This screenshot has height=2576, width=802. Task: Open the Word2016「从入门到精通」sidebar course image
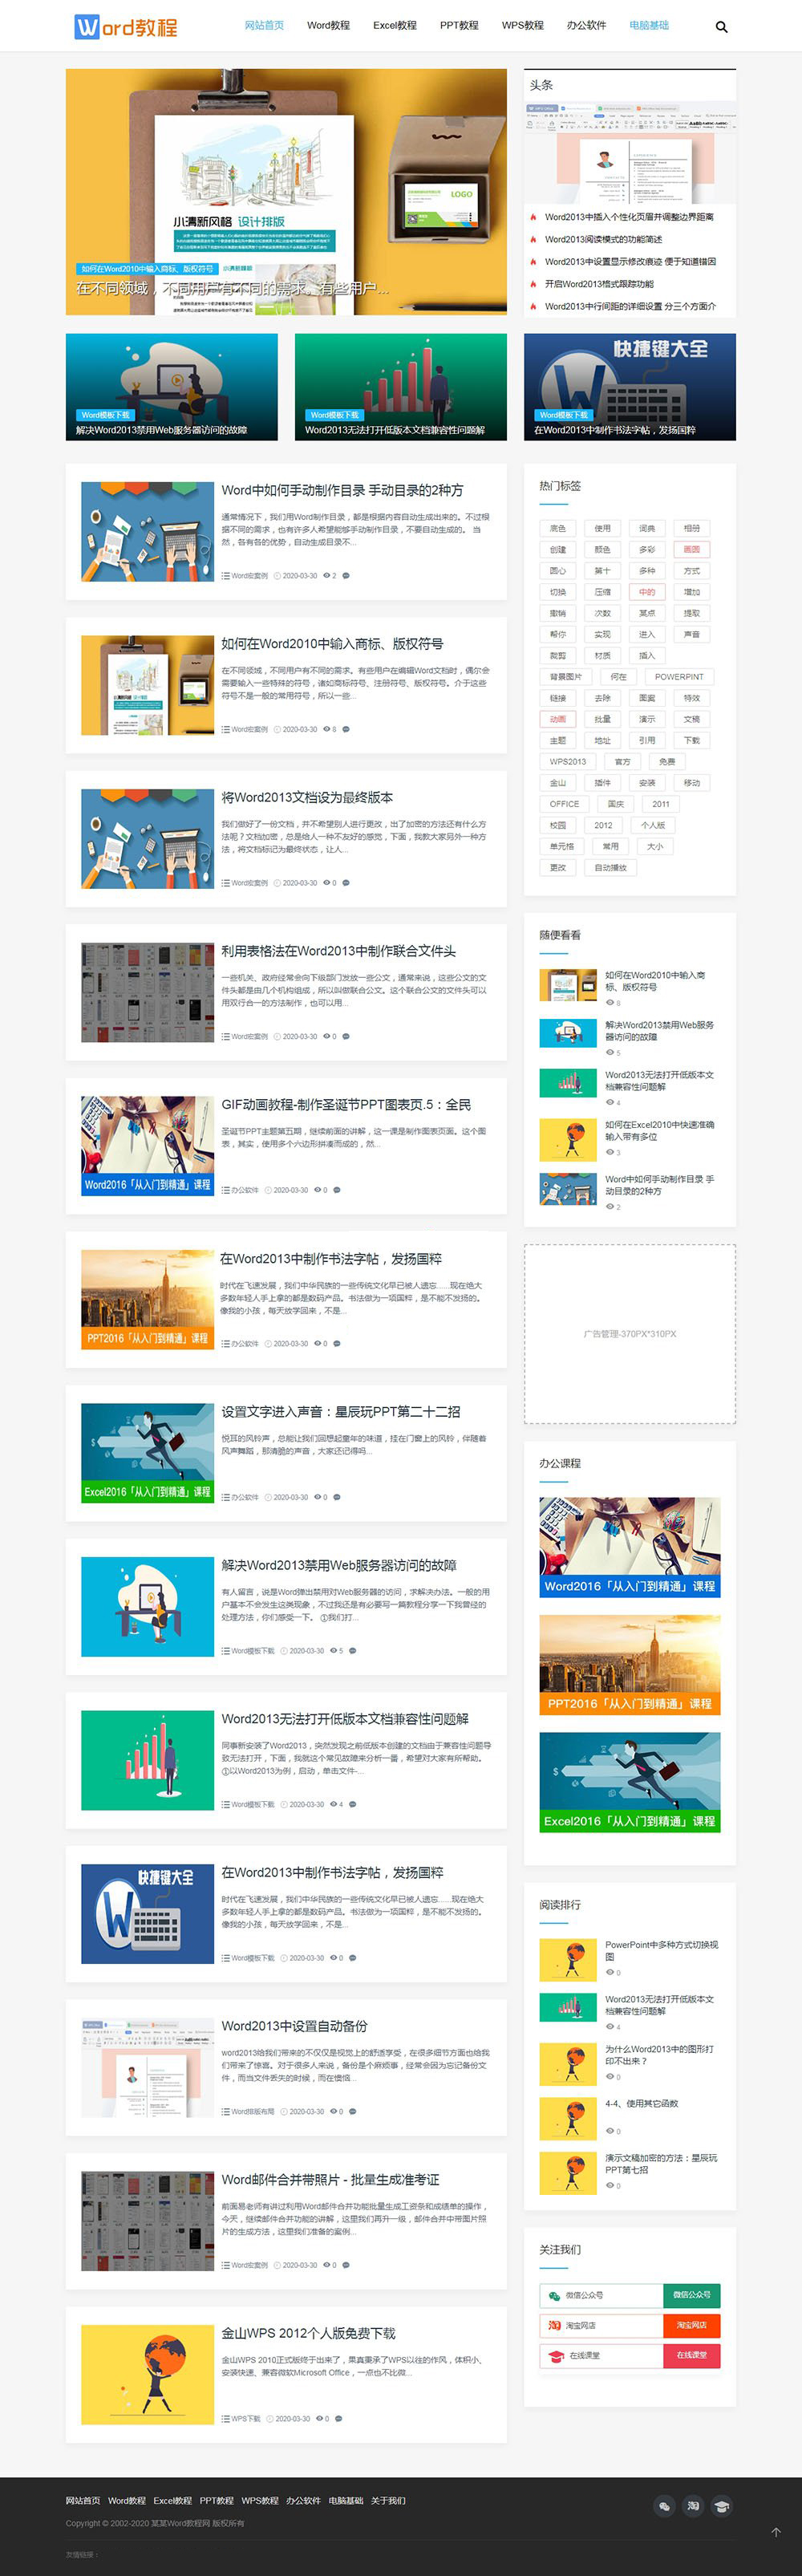(630, 1547)
